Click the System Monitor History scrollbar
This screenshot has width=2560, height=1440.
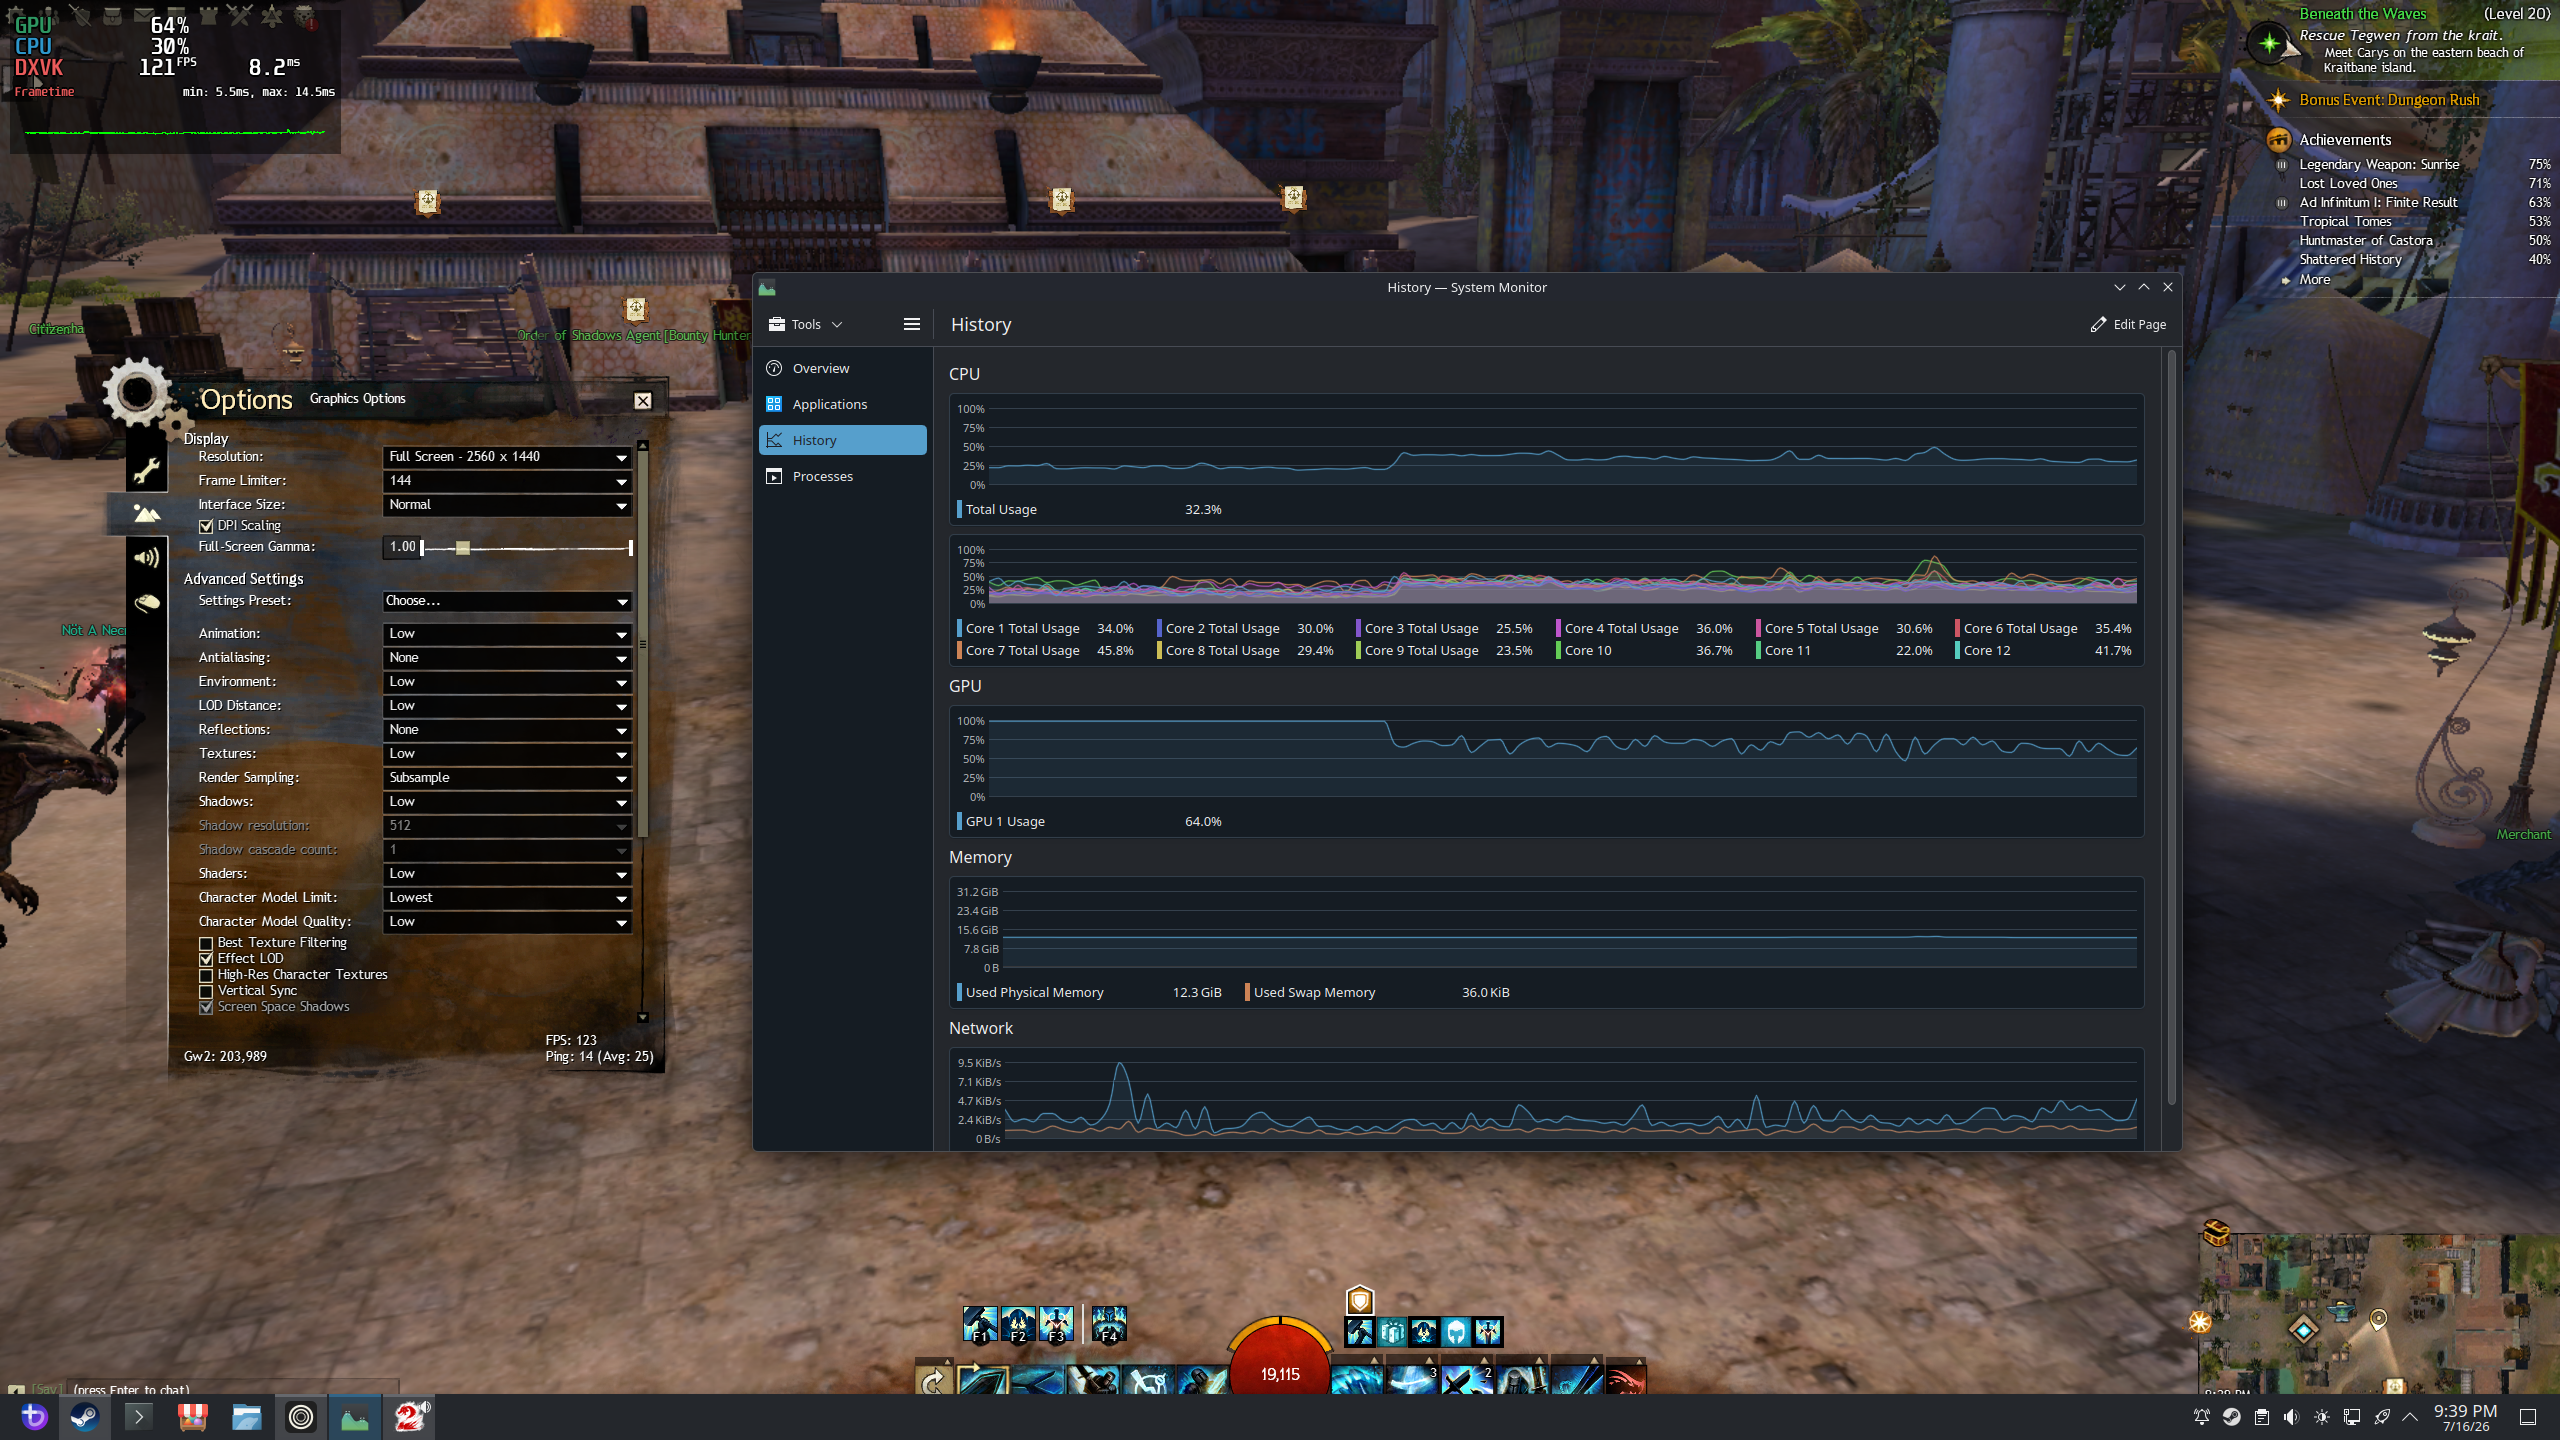(2171, 728)
